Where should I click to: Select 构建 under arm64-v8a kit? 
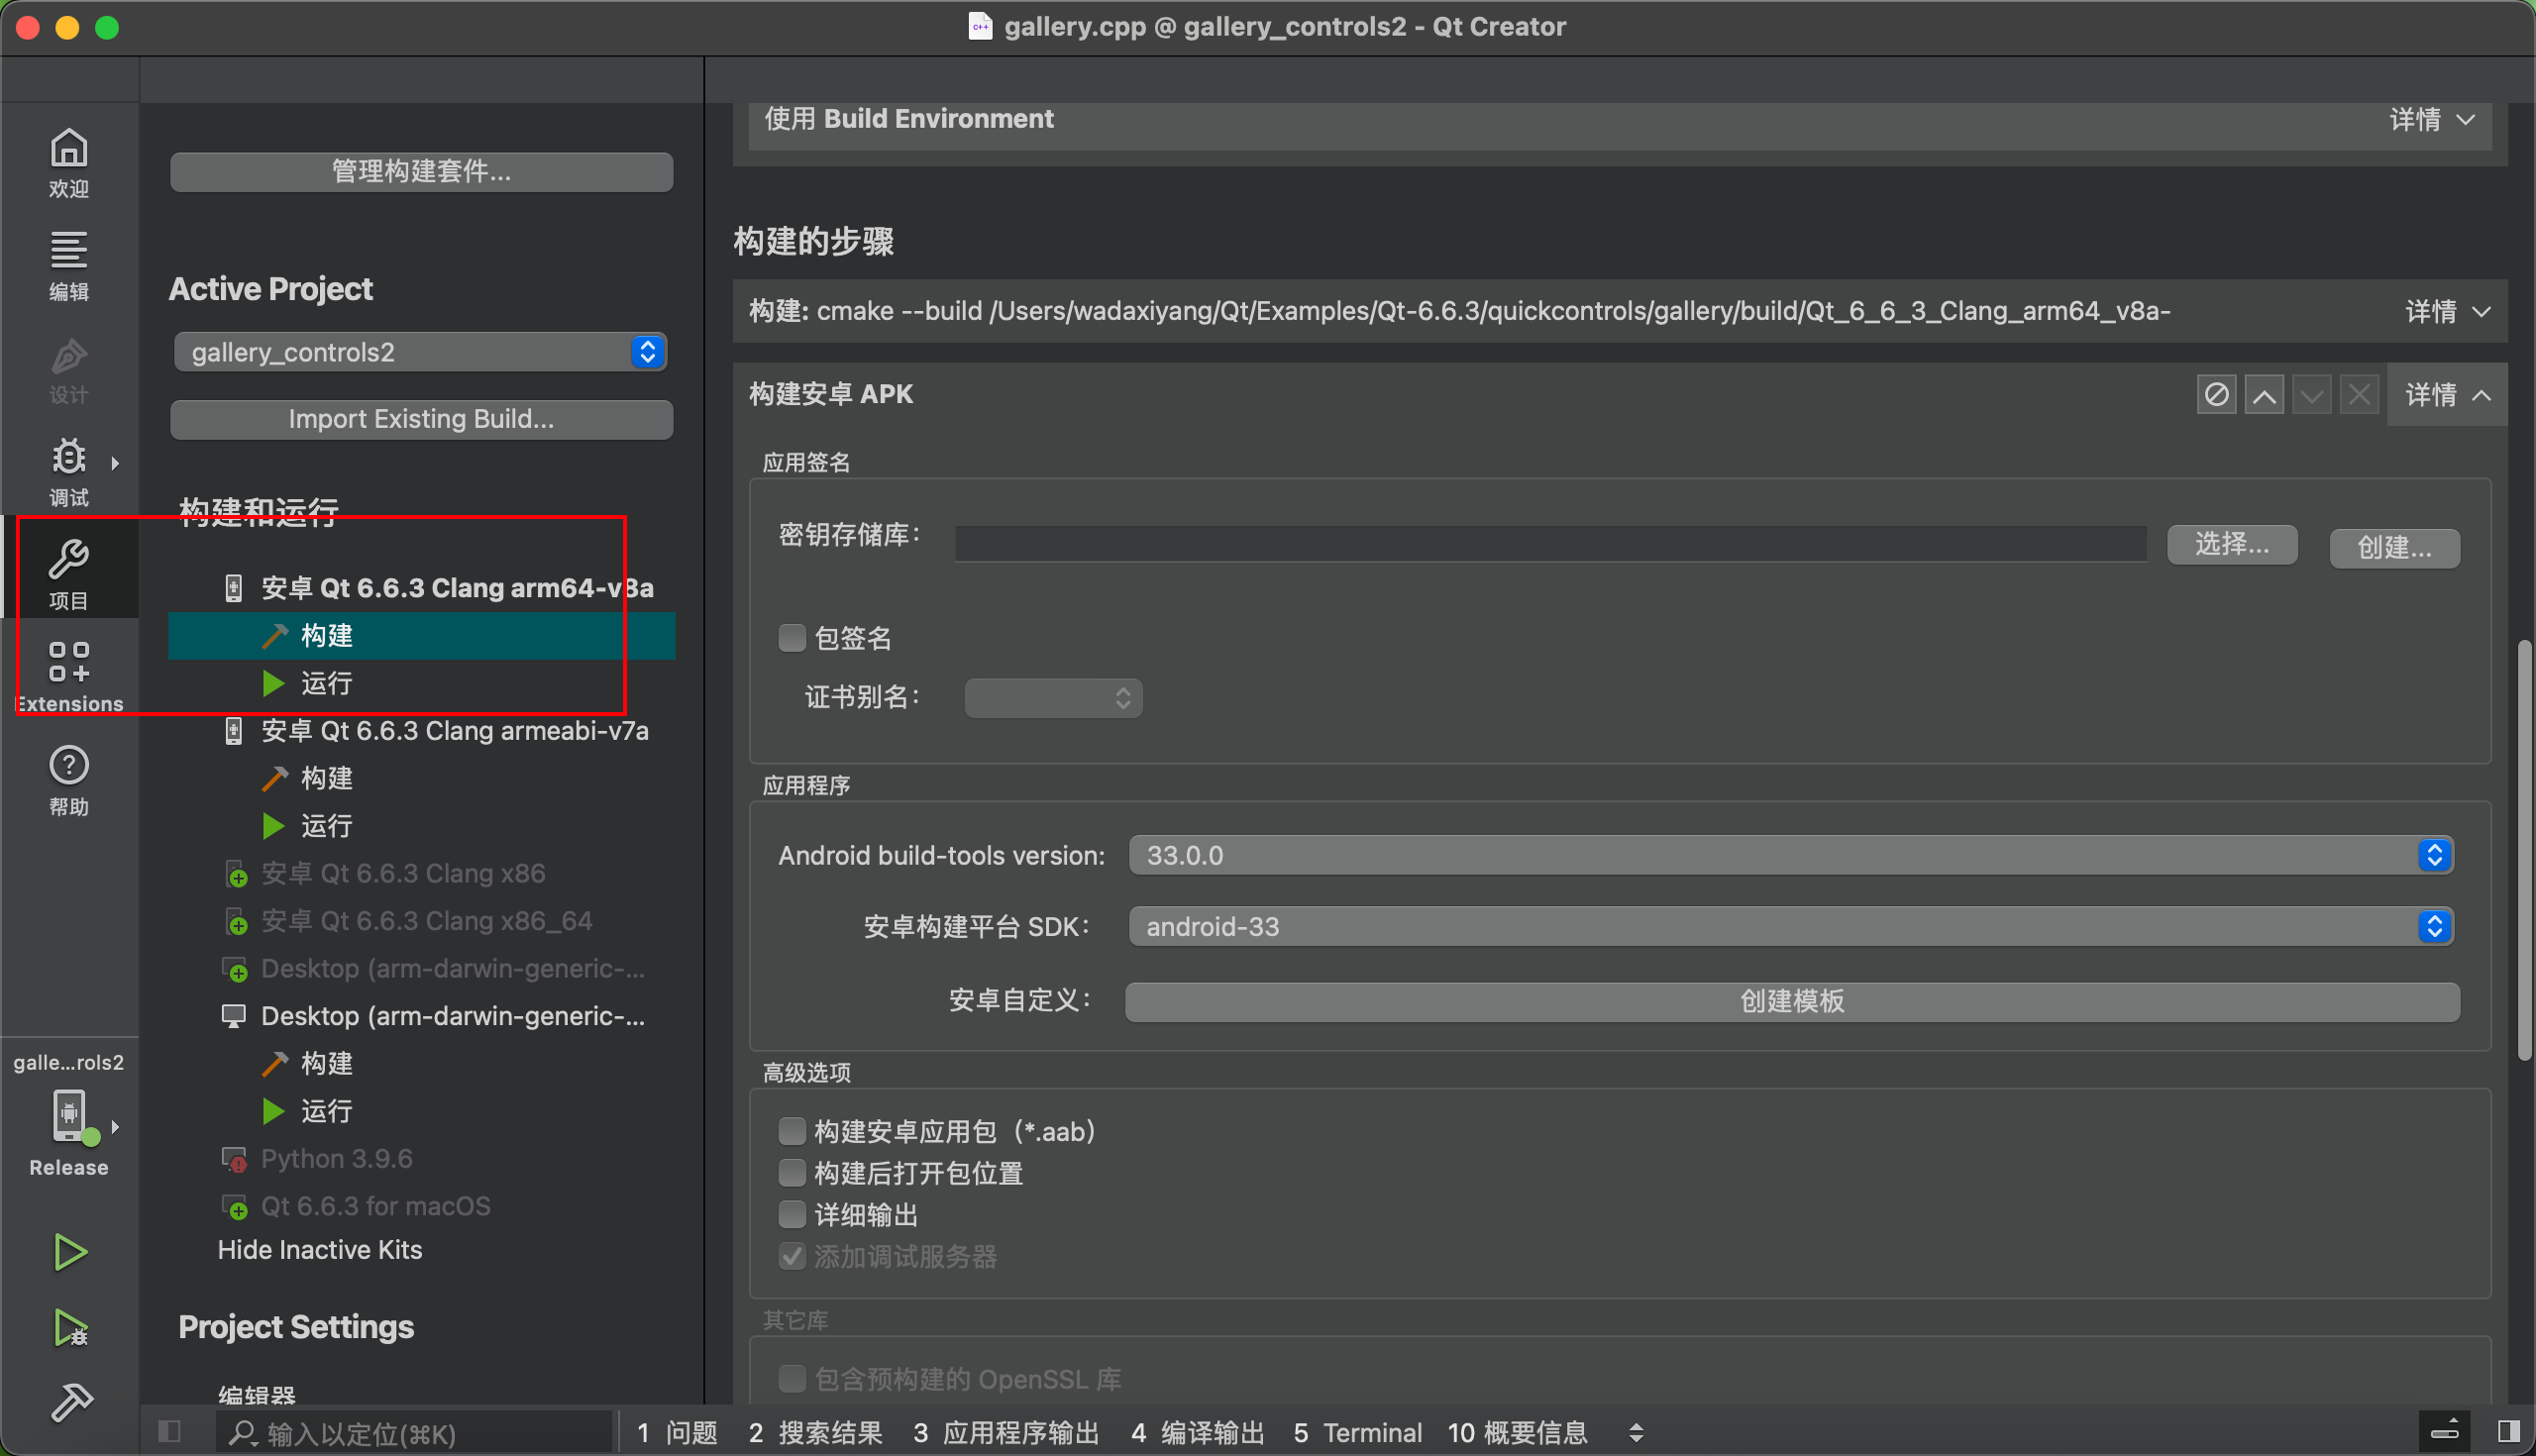coord(421,635)
